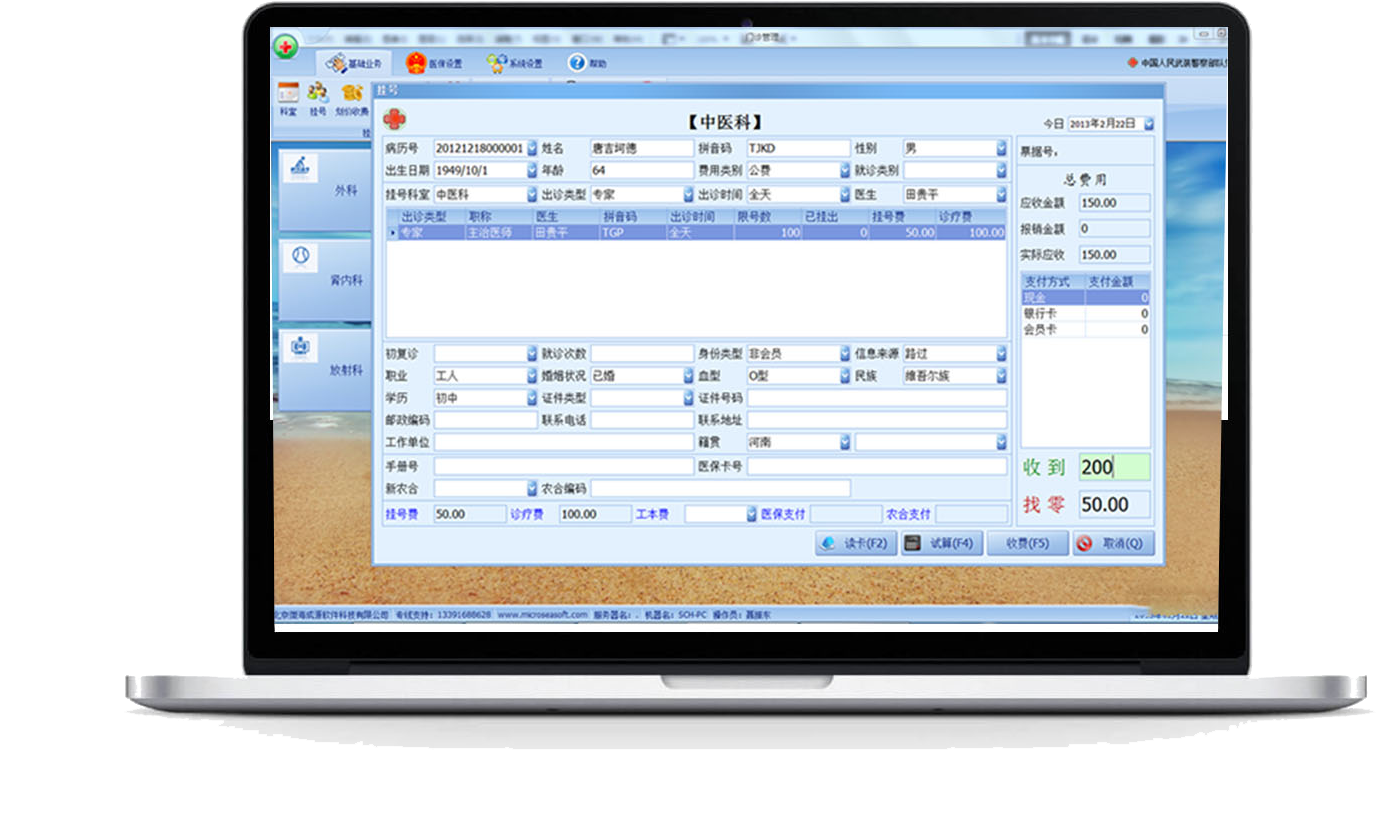
Task: Expand the 民族 ethnicity dropdown
Action: [1001, 376]
